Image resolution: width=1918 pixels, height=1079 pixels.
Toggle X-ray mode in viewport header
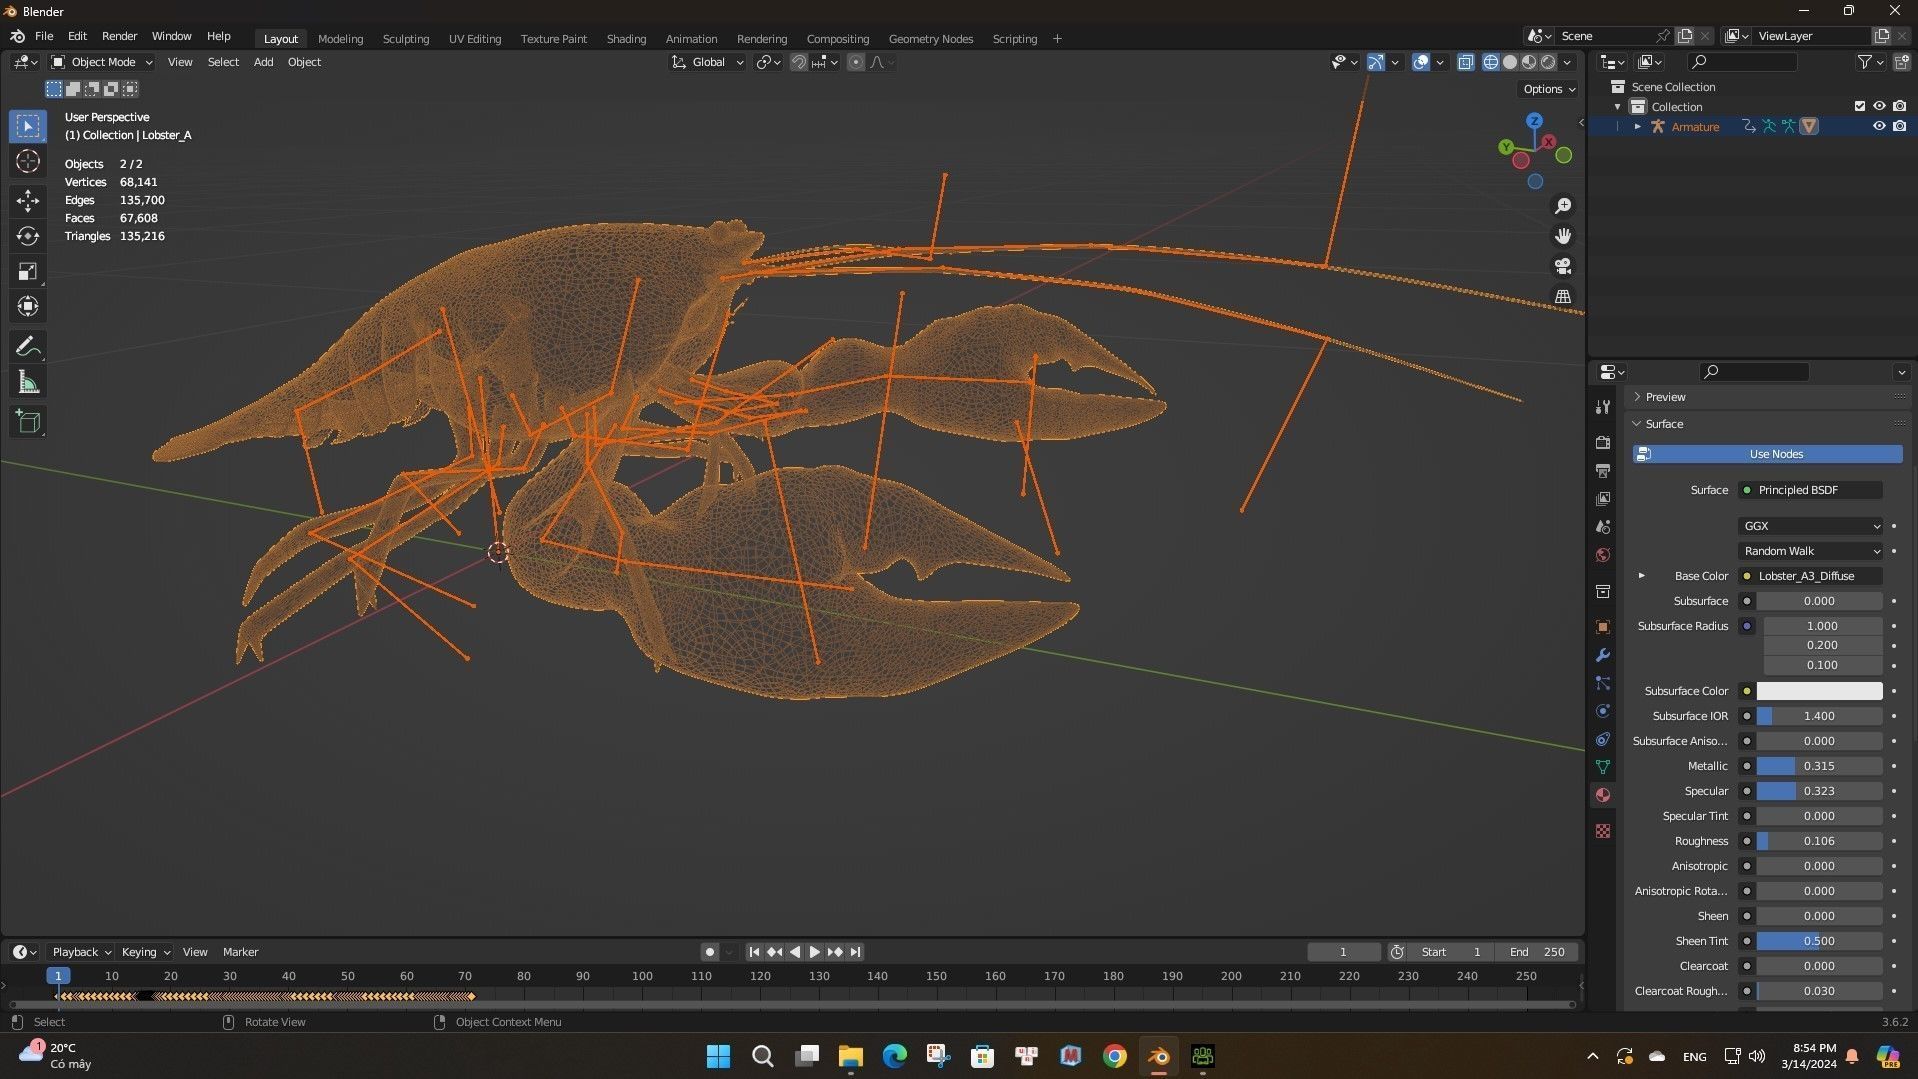pyautogui.click(x=1465, y=62)
